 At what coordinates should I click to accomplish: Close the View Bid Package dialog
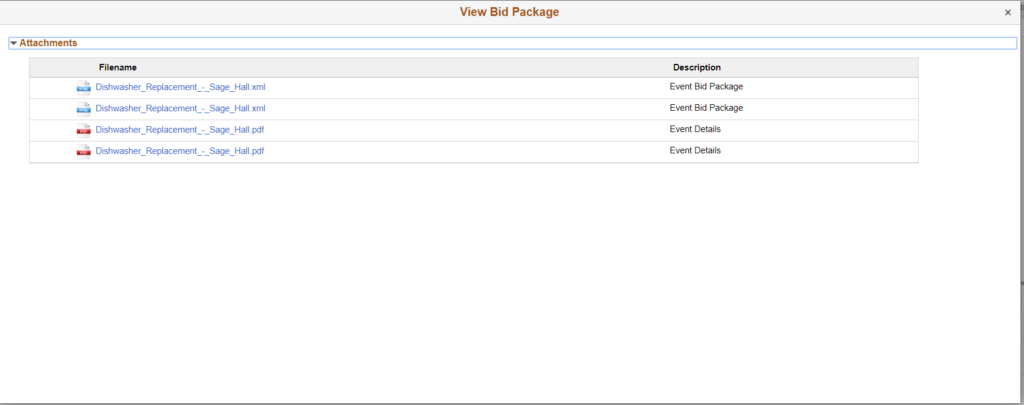point(1007,12)
